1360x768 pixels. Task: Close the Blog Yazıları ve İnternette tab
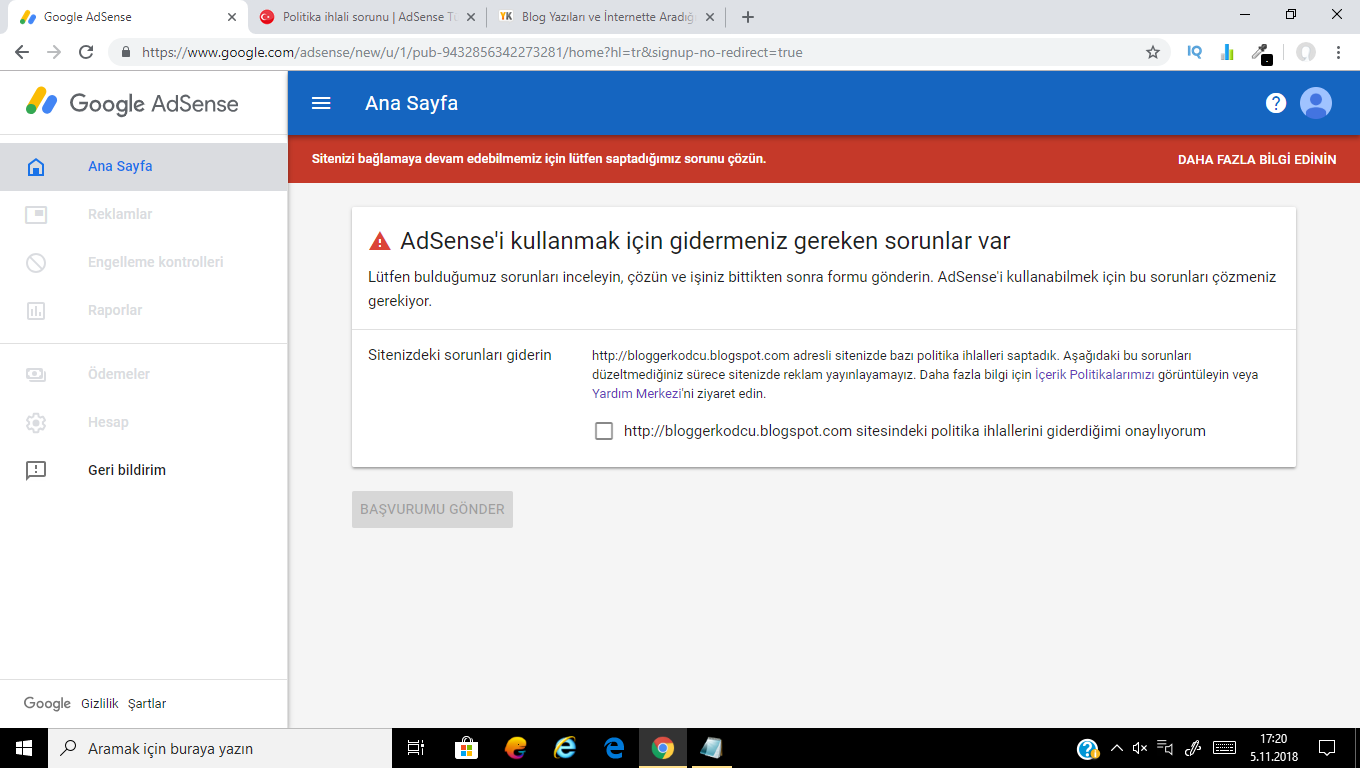pyautogui.click(x=710, y=17)
